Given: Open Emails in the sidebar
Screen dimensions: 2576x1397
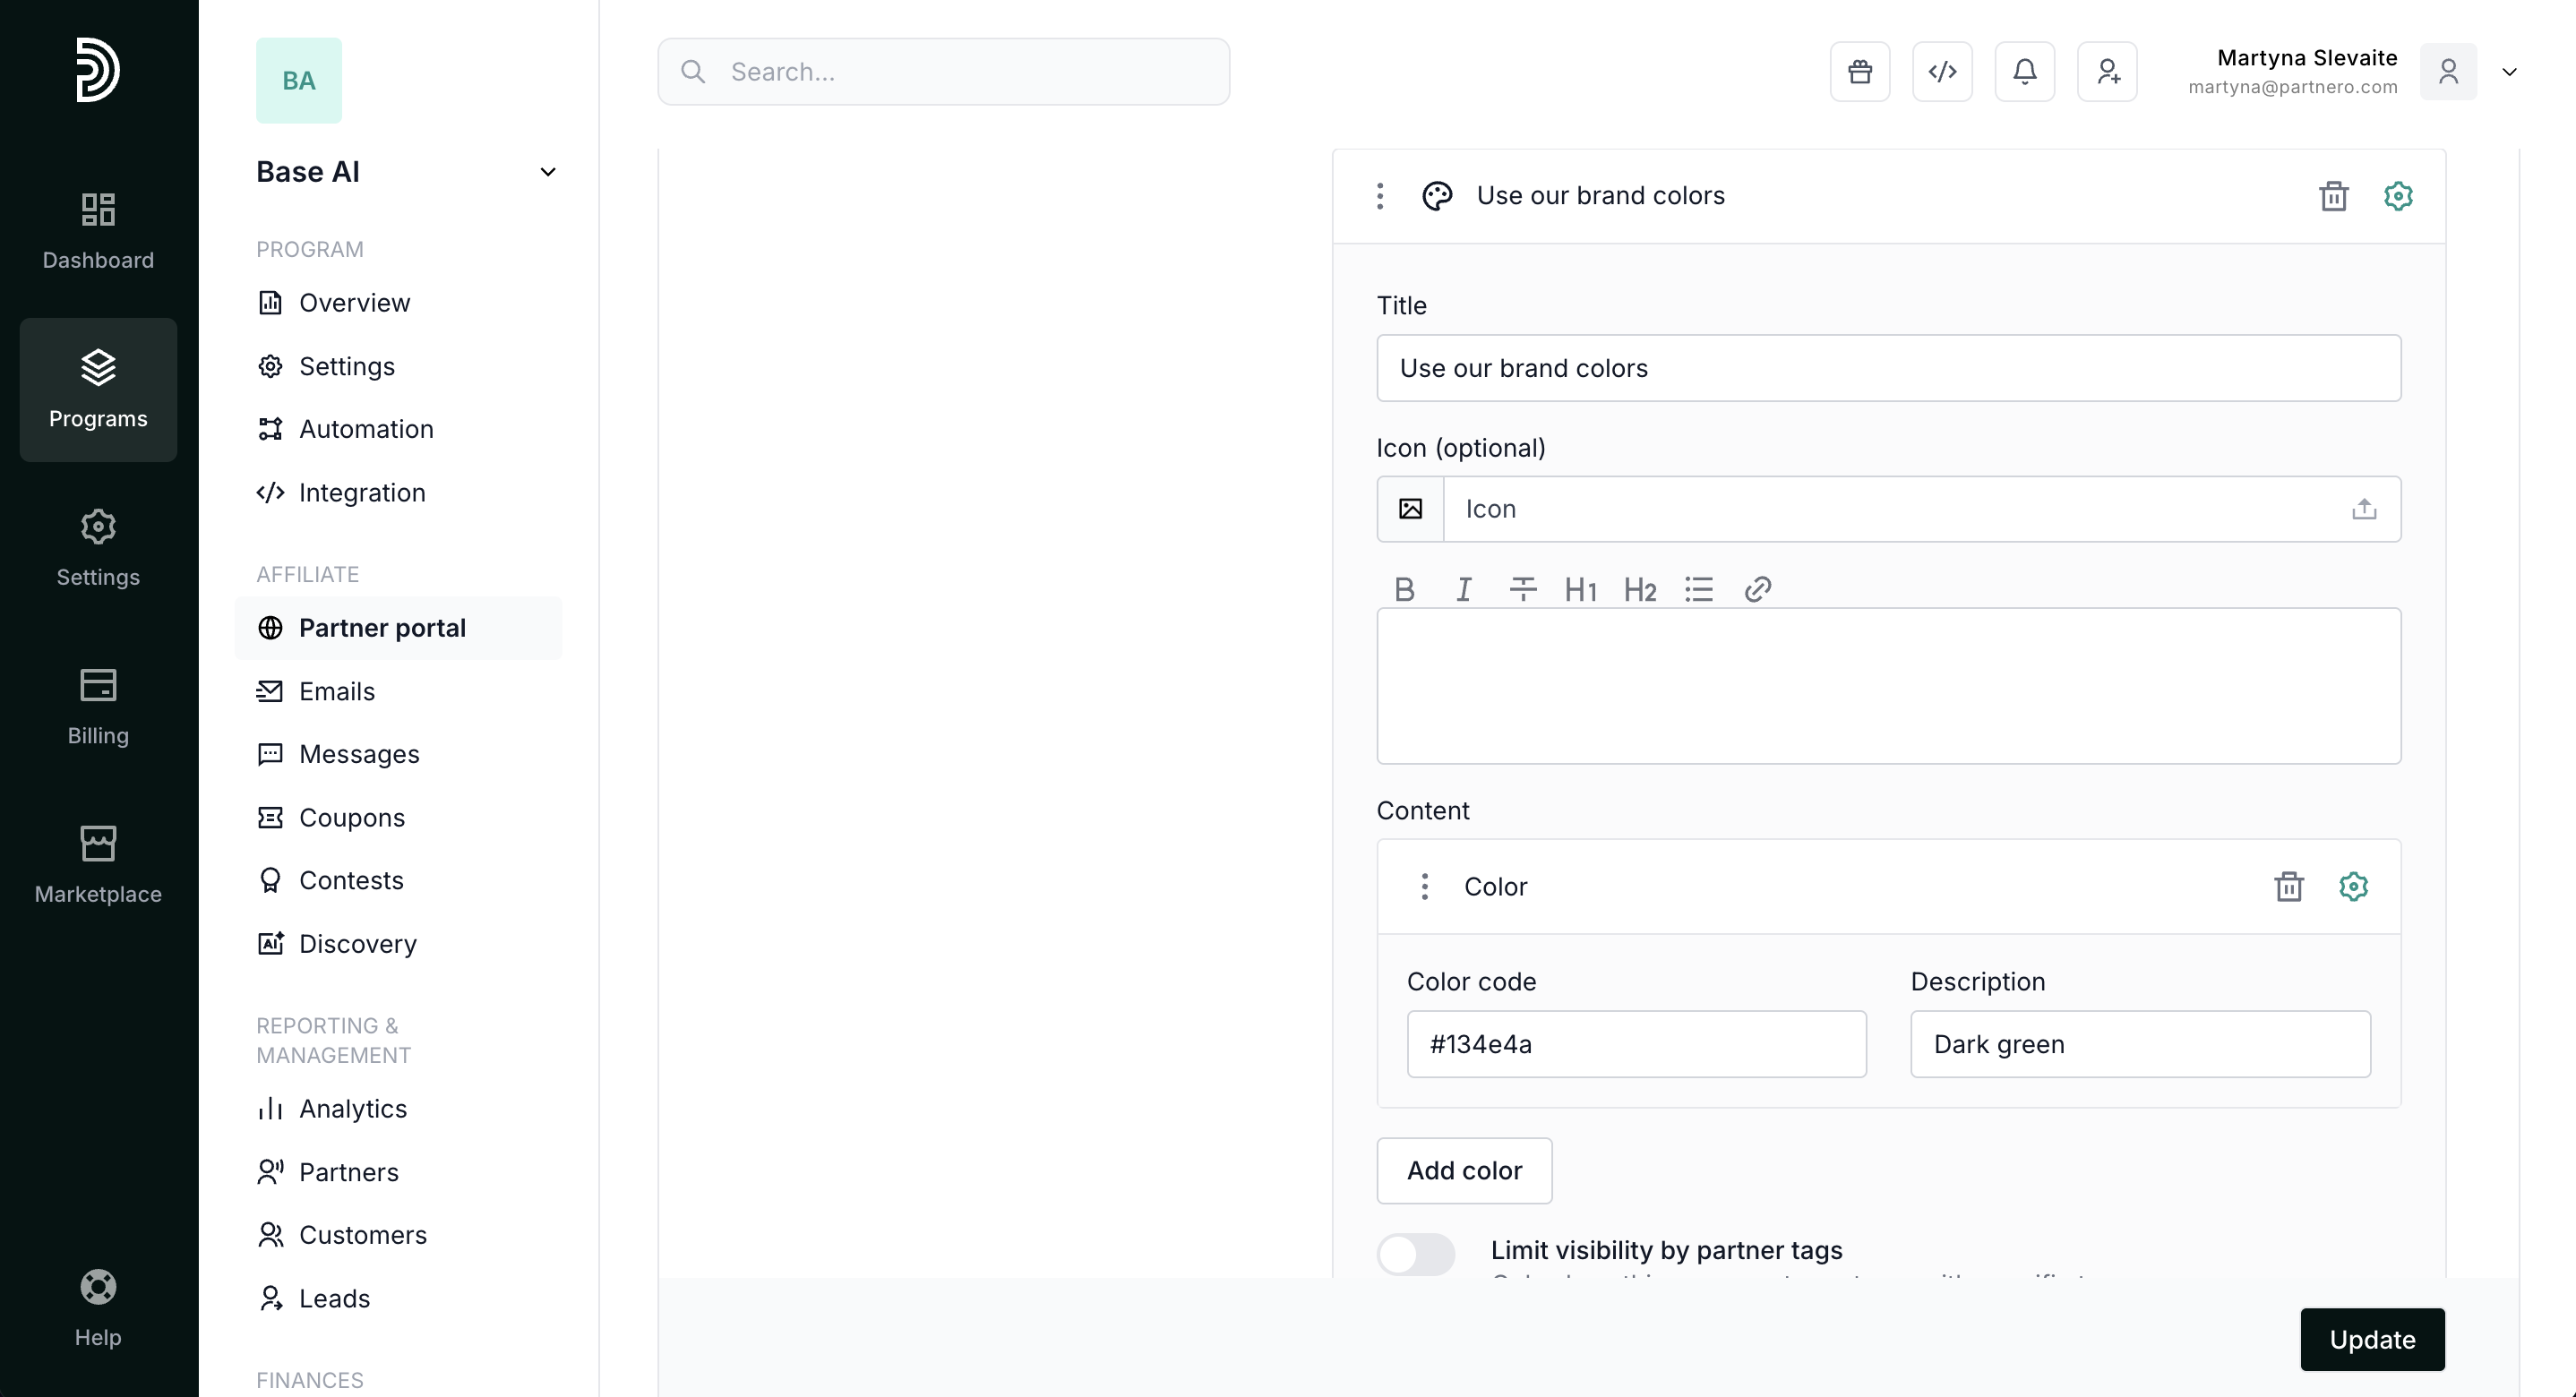Looking at the screenshot, I should [336, 691].
